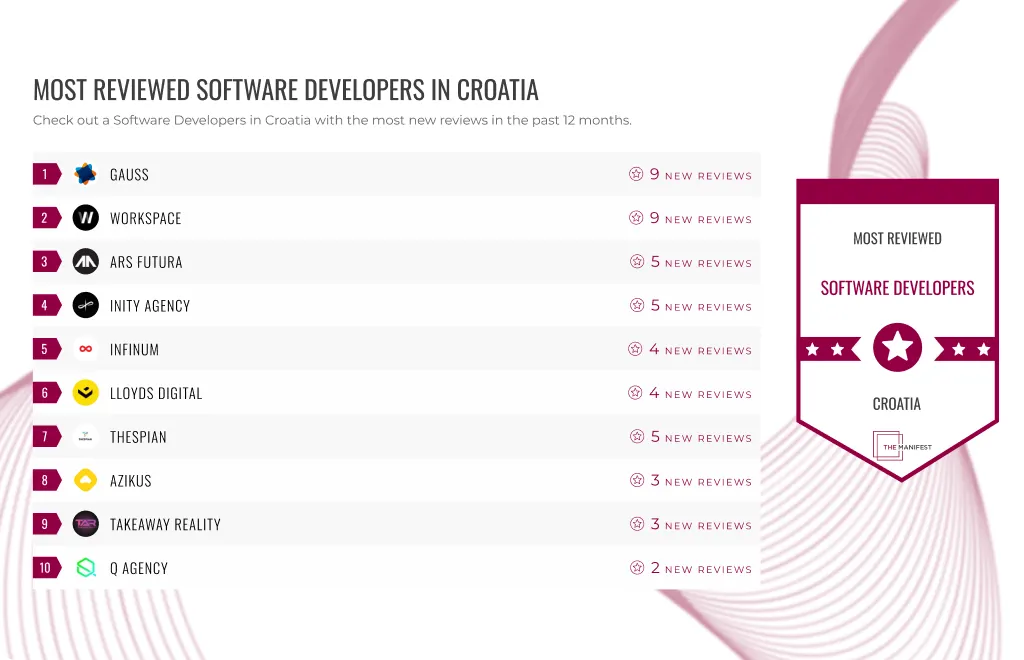Click The Manifest logo on the badge

[x=902, y=447]
